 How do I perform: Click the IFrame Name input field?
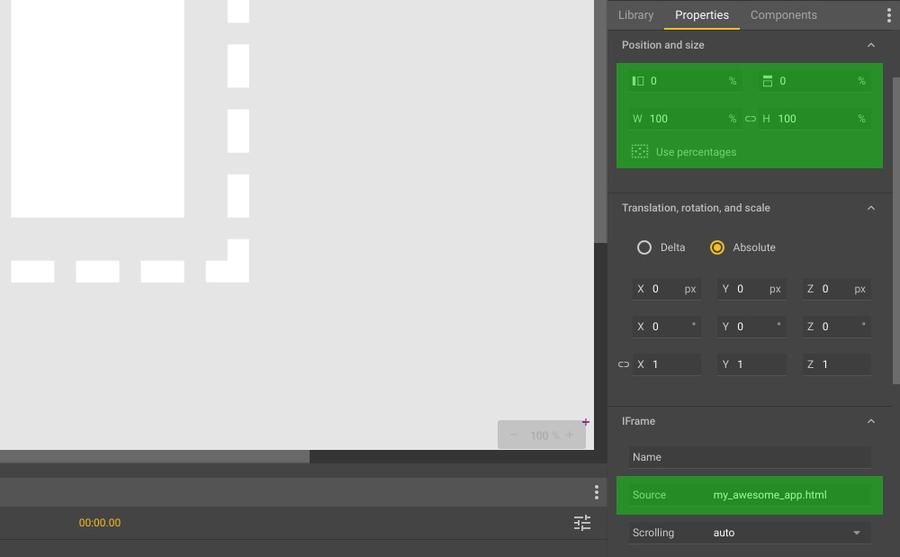pos(750,457)
